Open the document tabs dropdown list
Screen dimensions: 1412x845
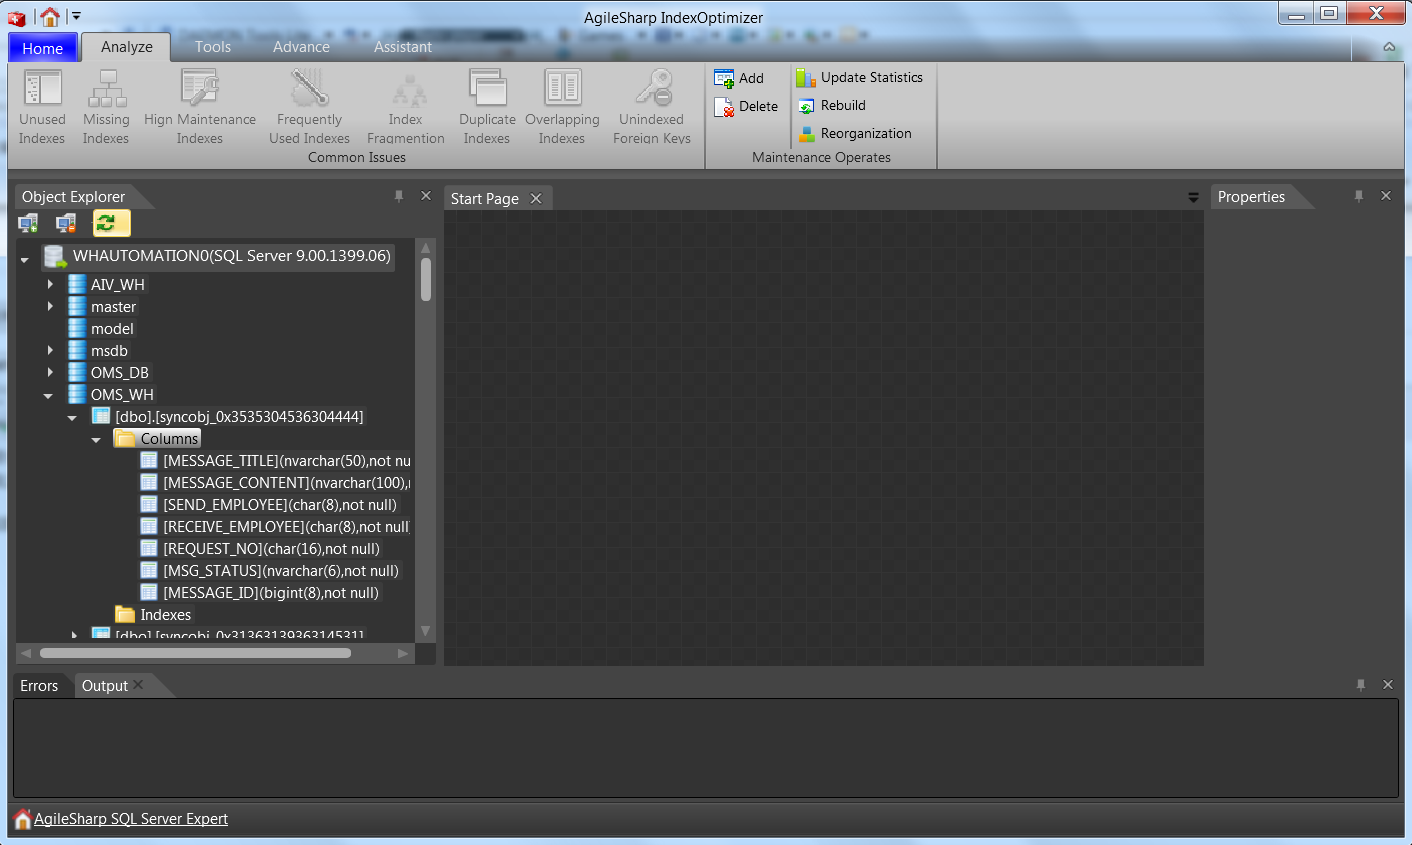point(1193,198)
